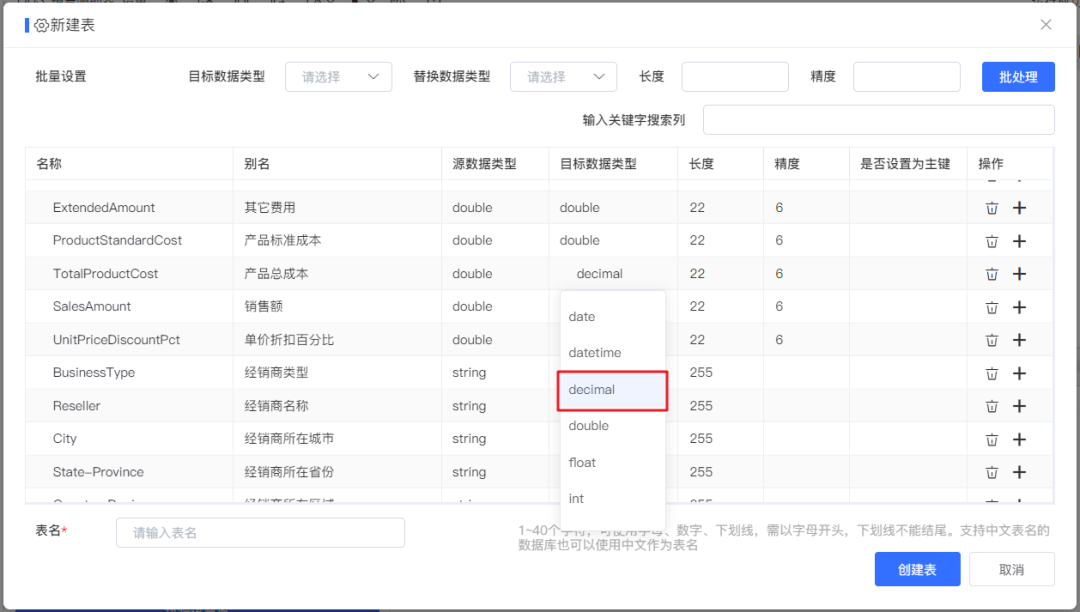Screen dimensions: 1080x612
Task: Delete the City column using trash icon
Action: click(991, 438)
